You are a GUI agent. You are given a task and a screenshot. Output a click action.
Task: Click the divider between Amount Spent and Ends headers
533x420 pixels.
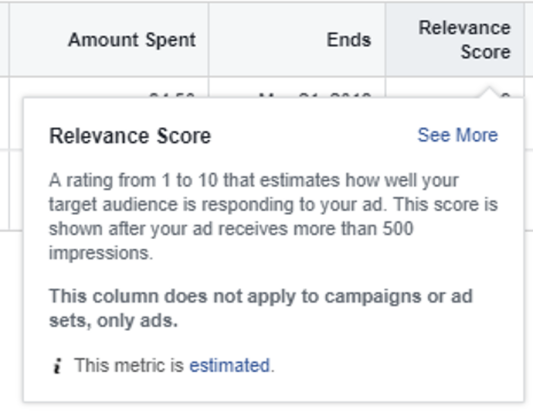click(x=209, y=40)
